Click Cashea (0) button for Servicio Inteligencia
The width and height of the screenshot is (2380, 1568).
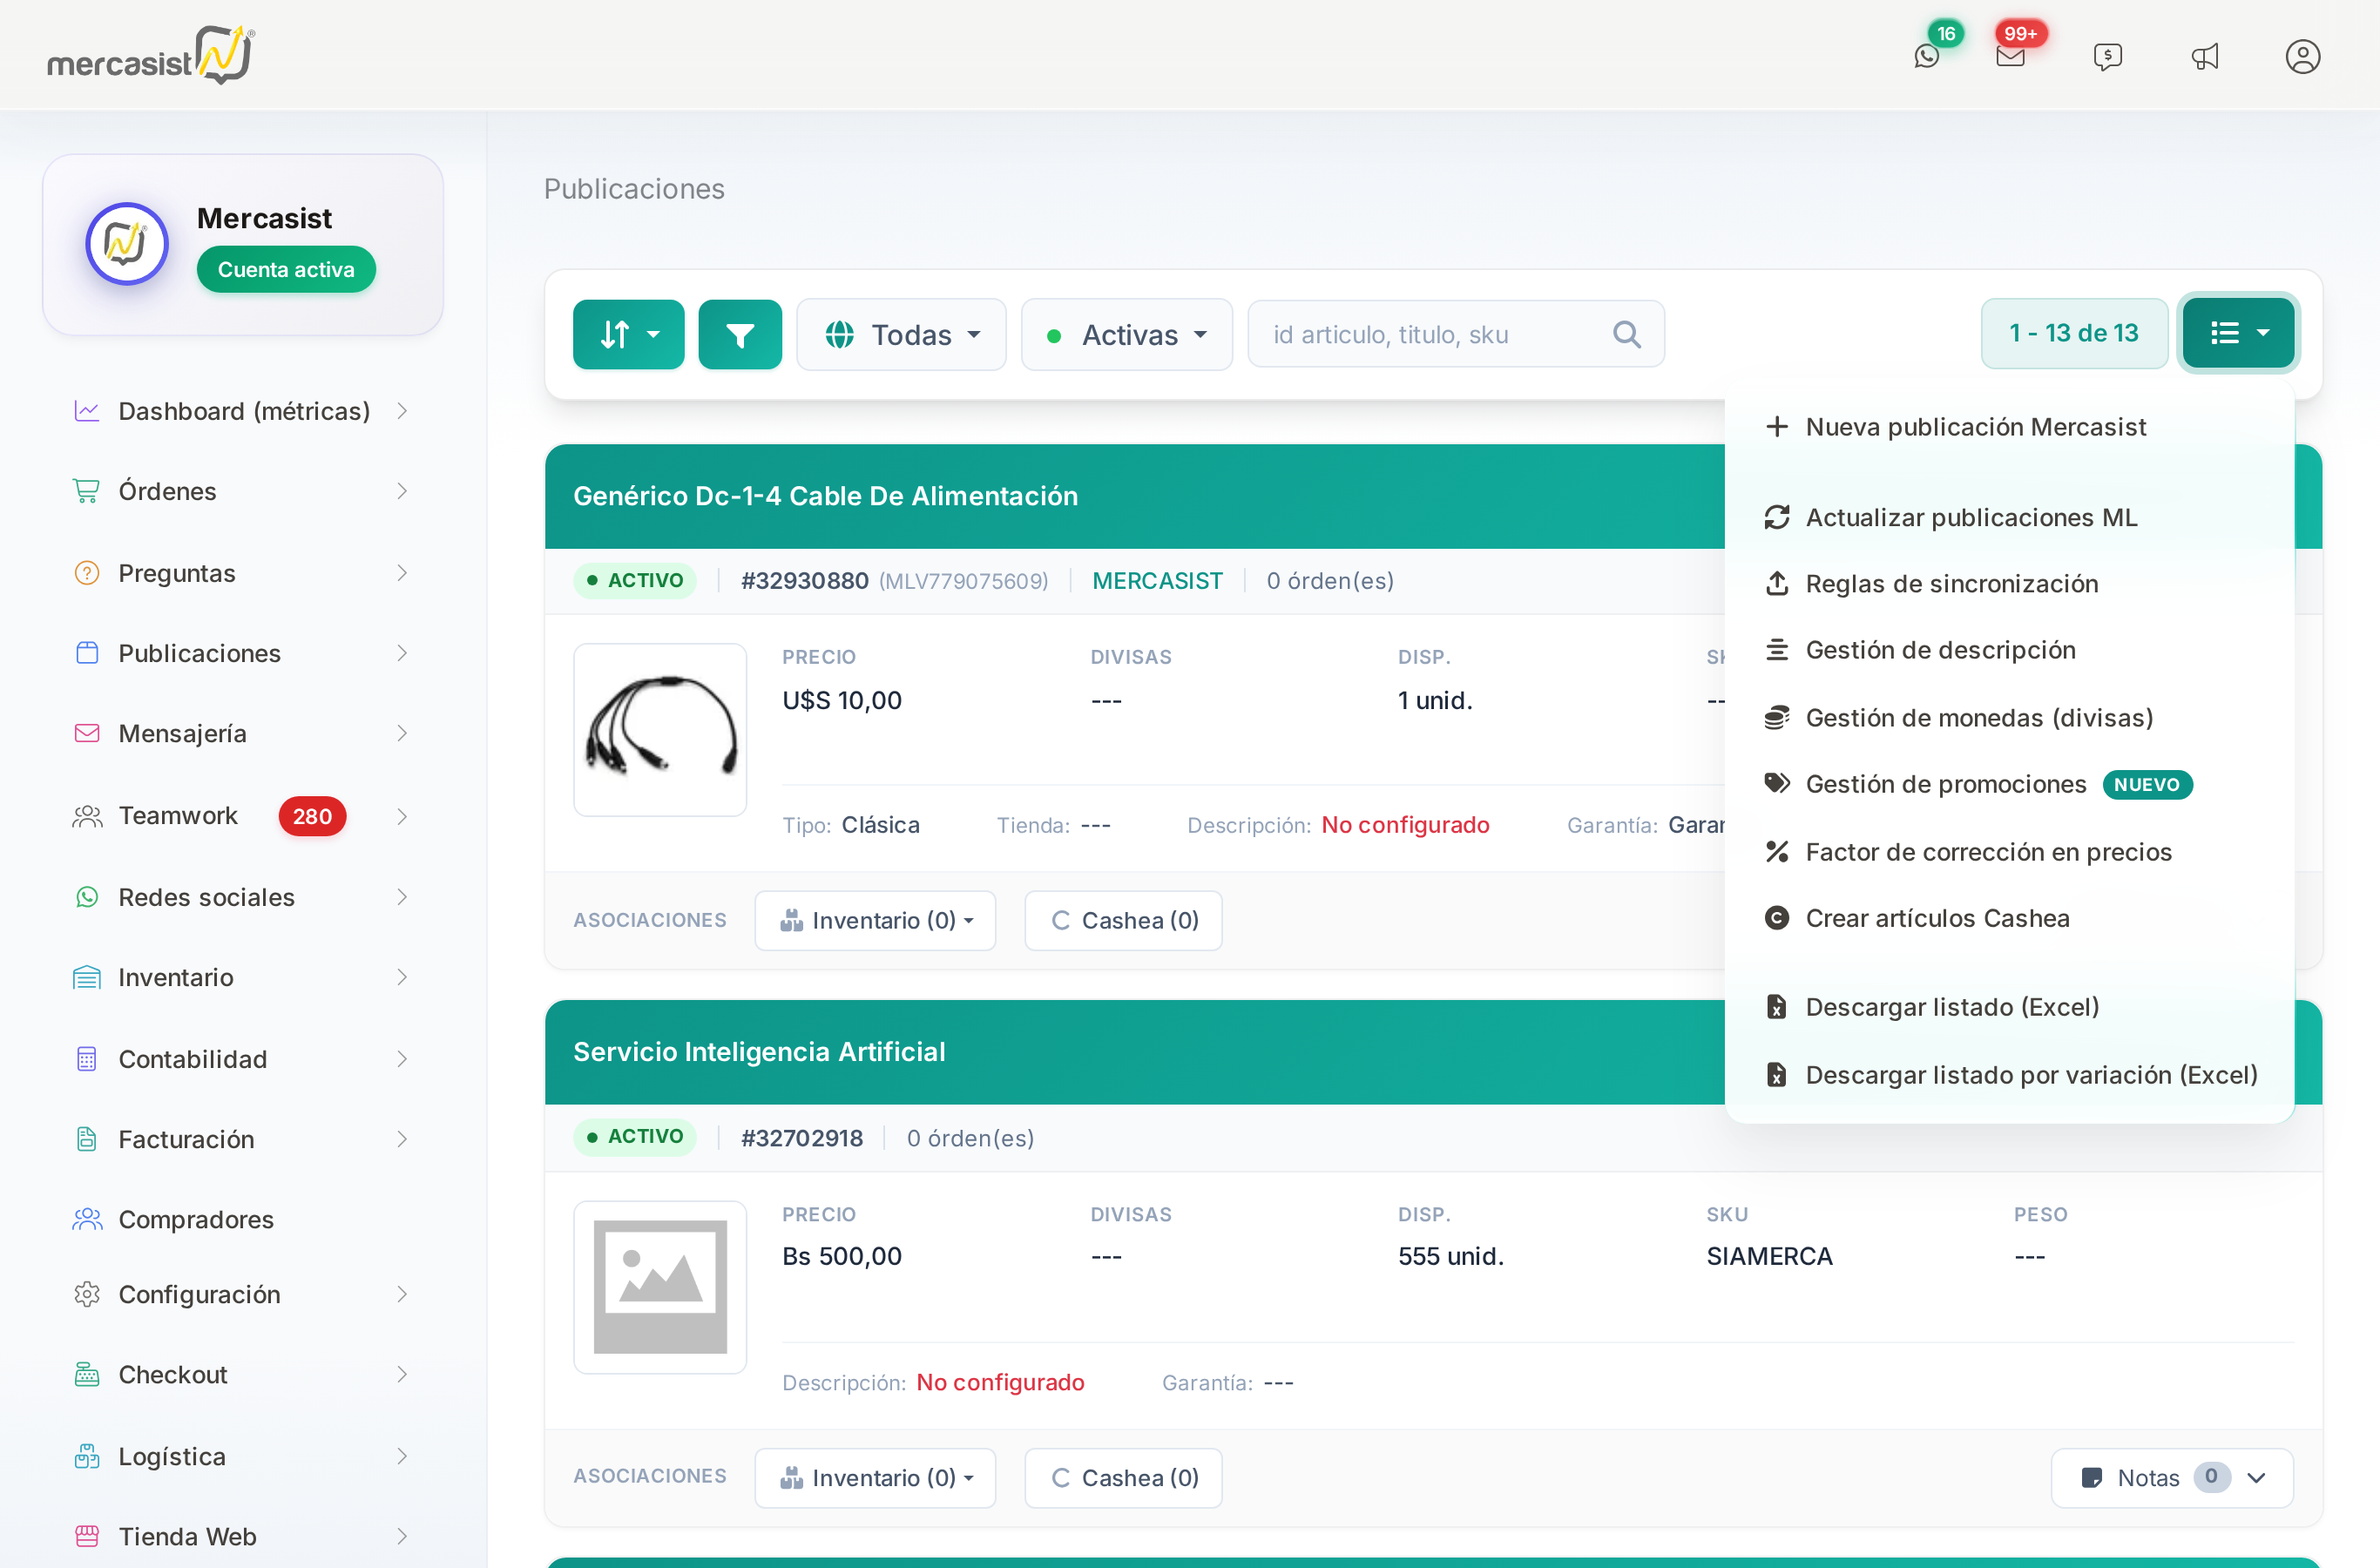point(1123,1477)
